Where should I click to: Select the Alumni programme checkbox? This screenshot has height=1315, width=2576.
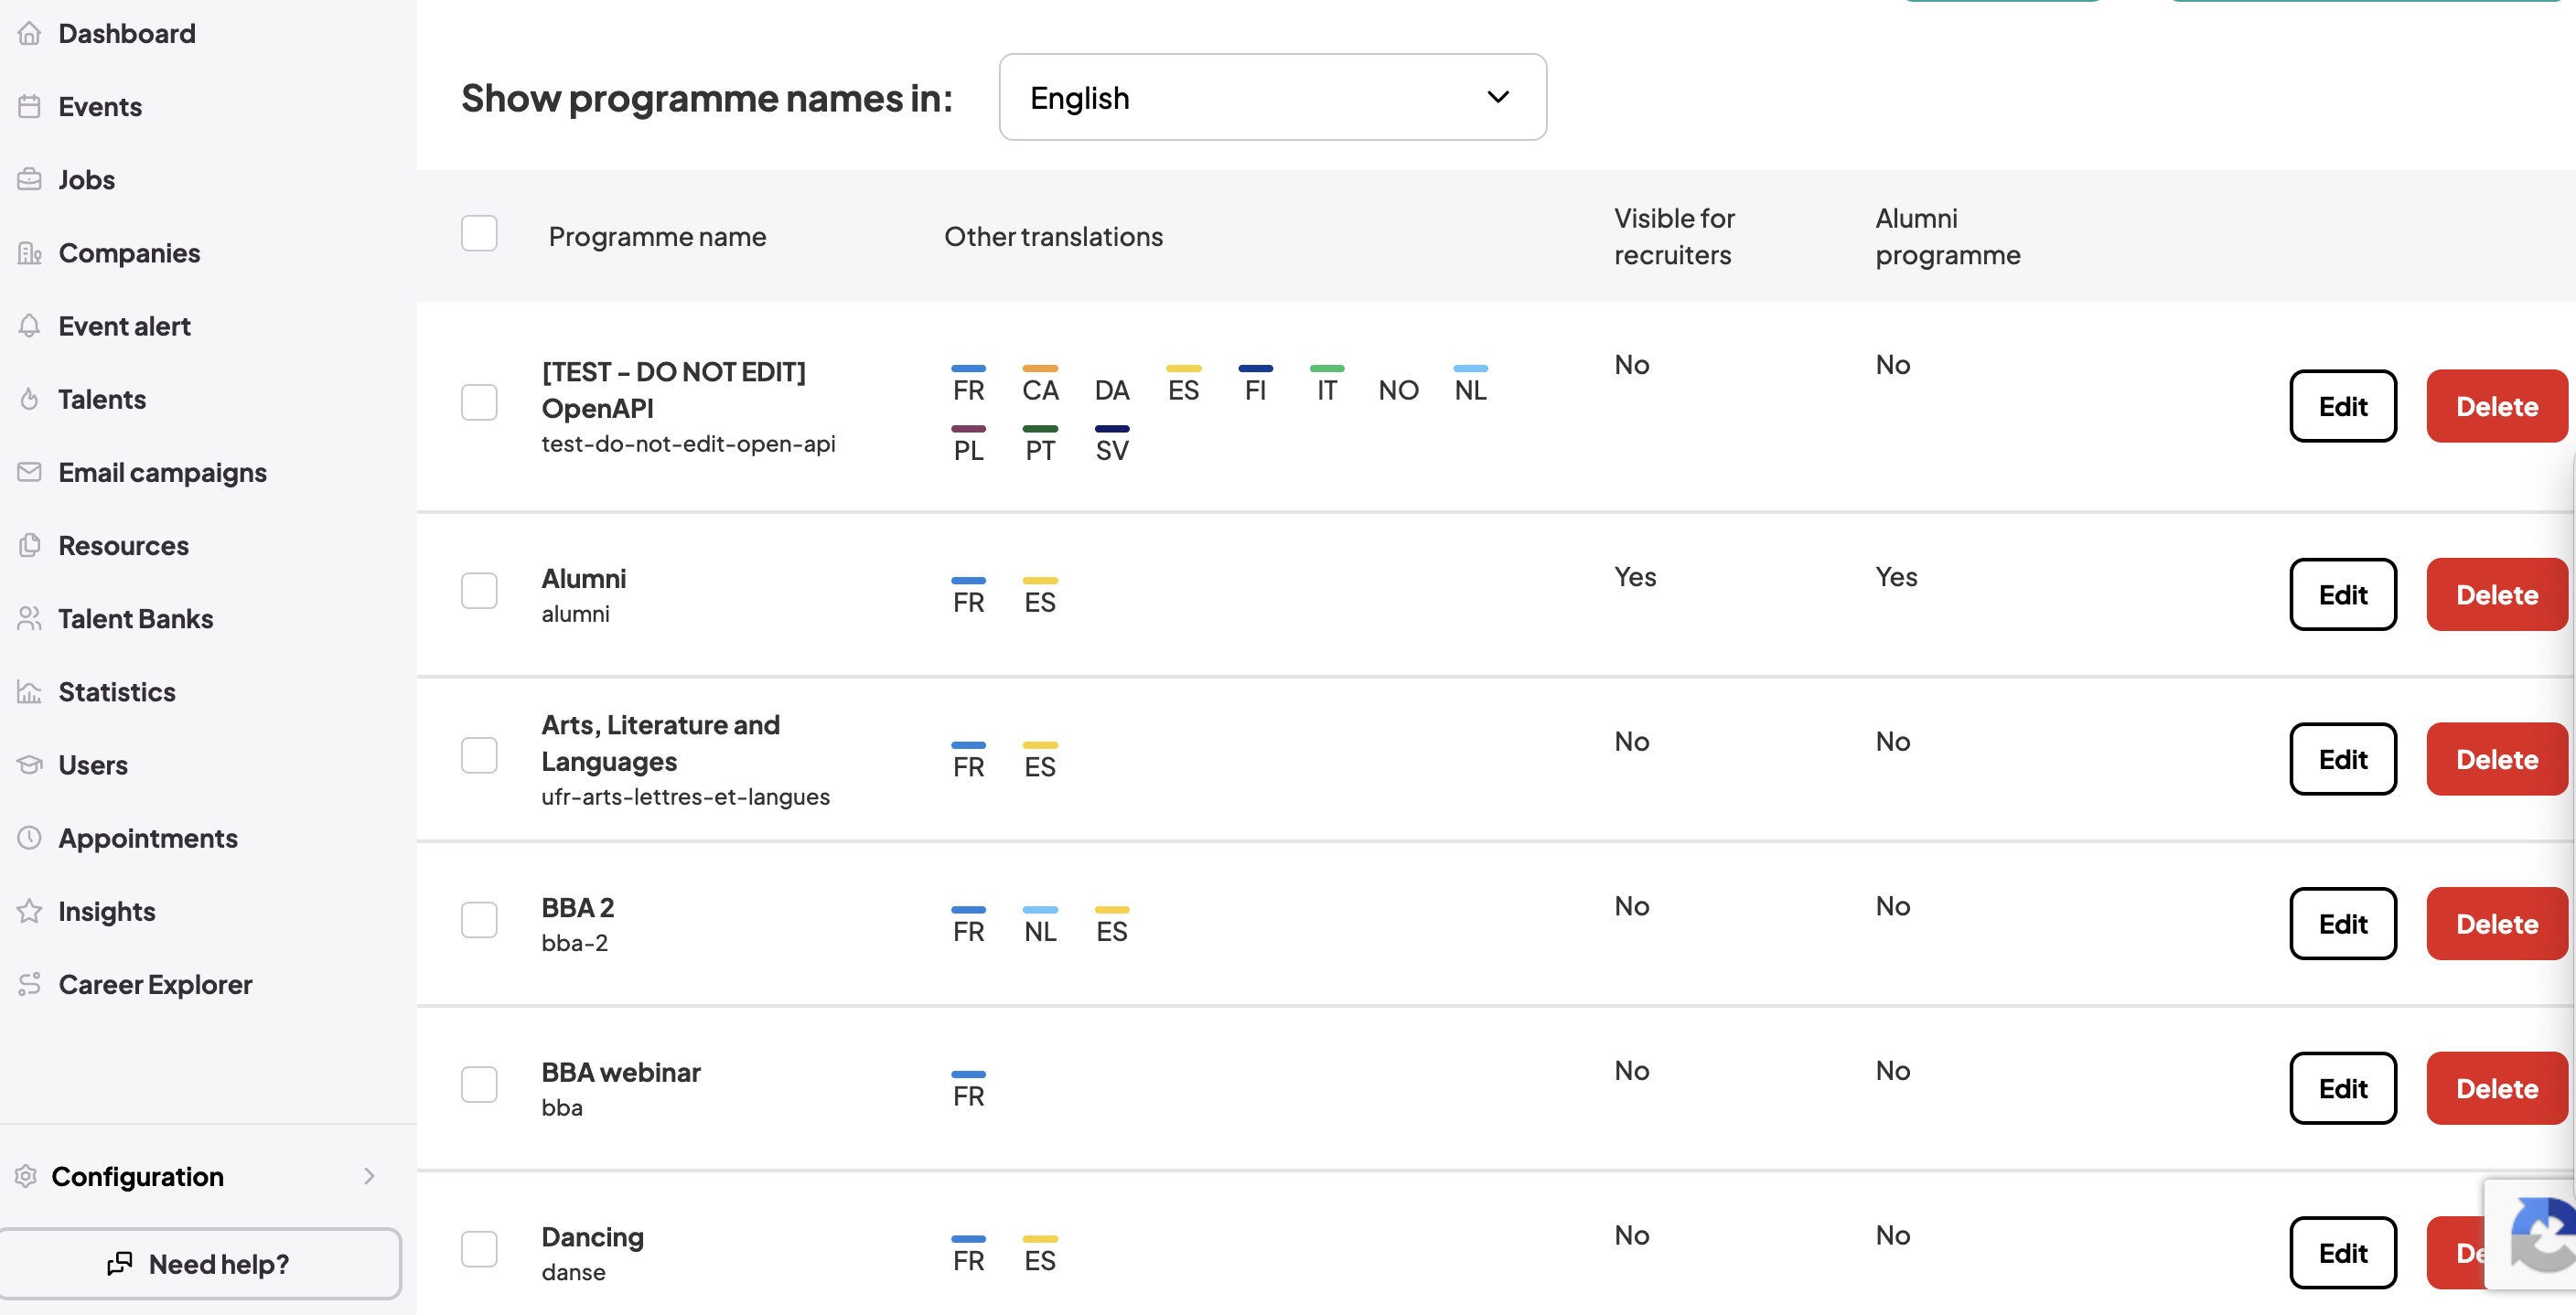[479, 590]
